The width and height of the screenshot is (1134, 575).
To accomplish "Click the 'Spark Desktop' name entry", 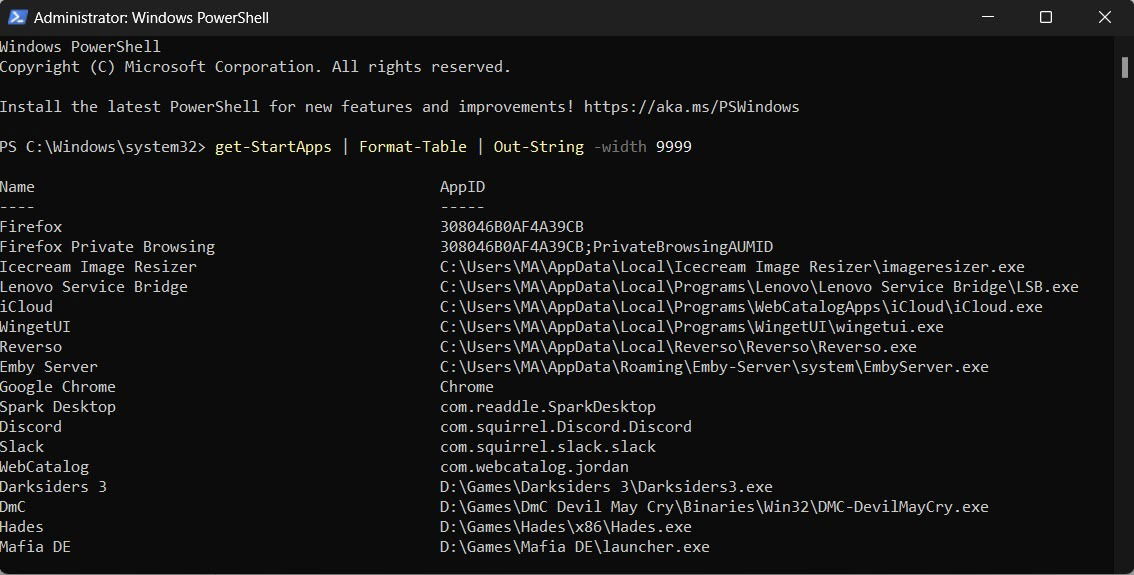I will (58, 406).
